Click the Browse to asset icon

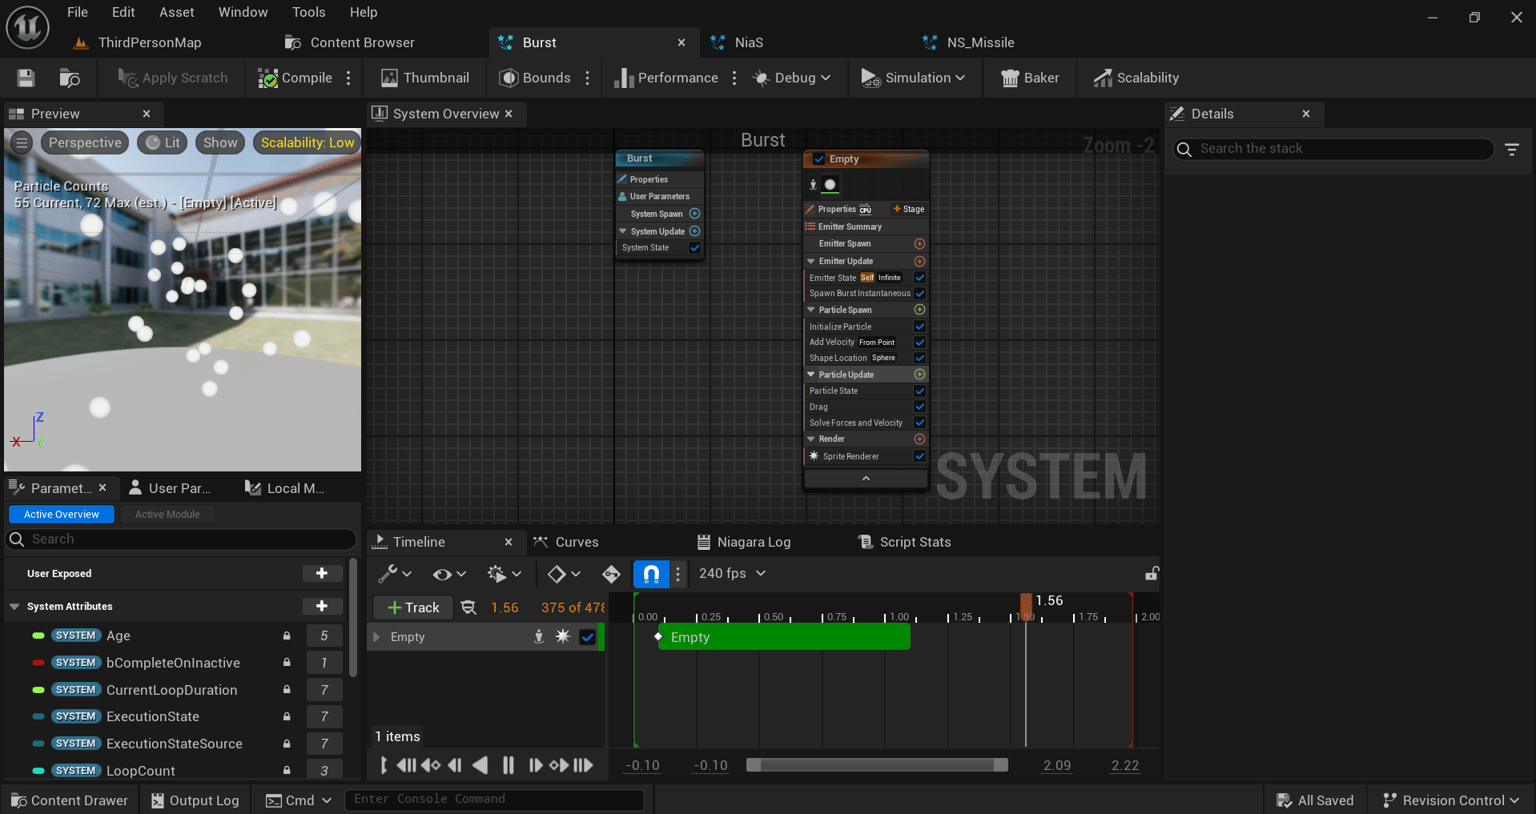tap(70, 78)
